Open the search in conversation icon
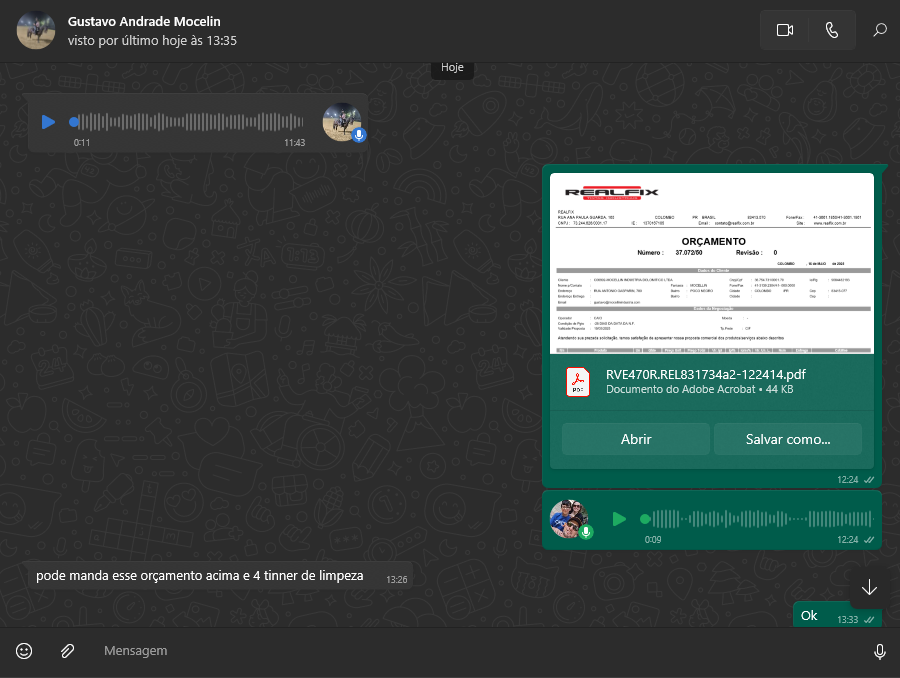 [880, 30]
